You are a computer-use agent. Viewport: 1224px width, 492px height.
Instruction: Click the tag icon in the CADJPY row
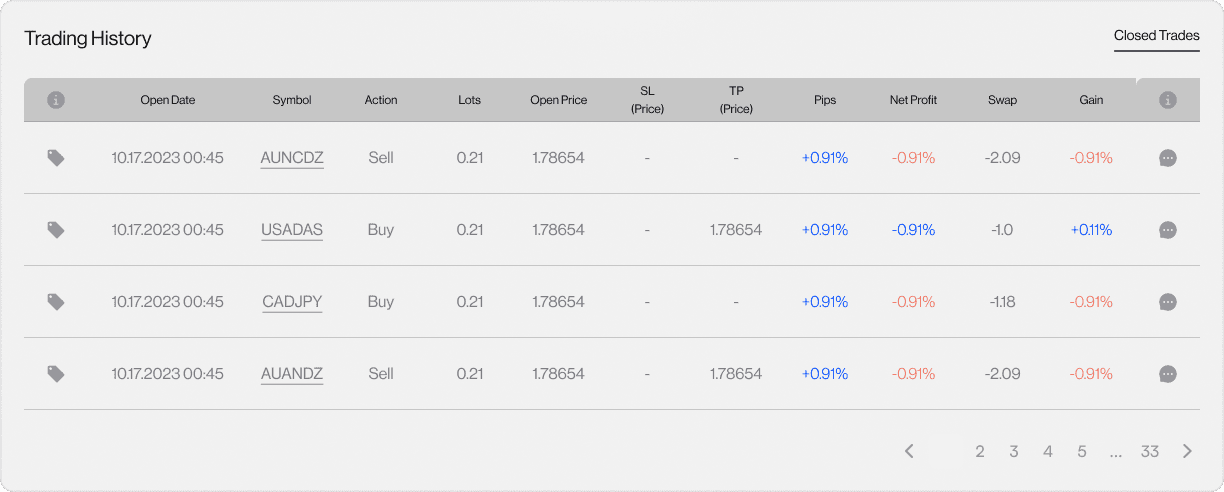coord(56,302)
